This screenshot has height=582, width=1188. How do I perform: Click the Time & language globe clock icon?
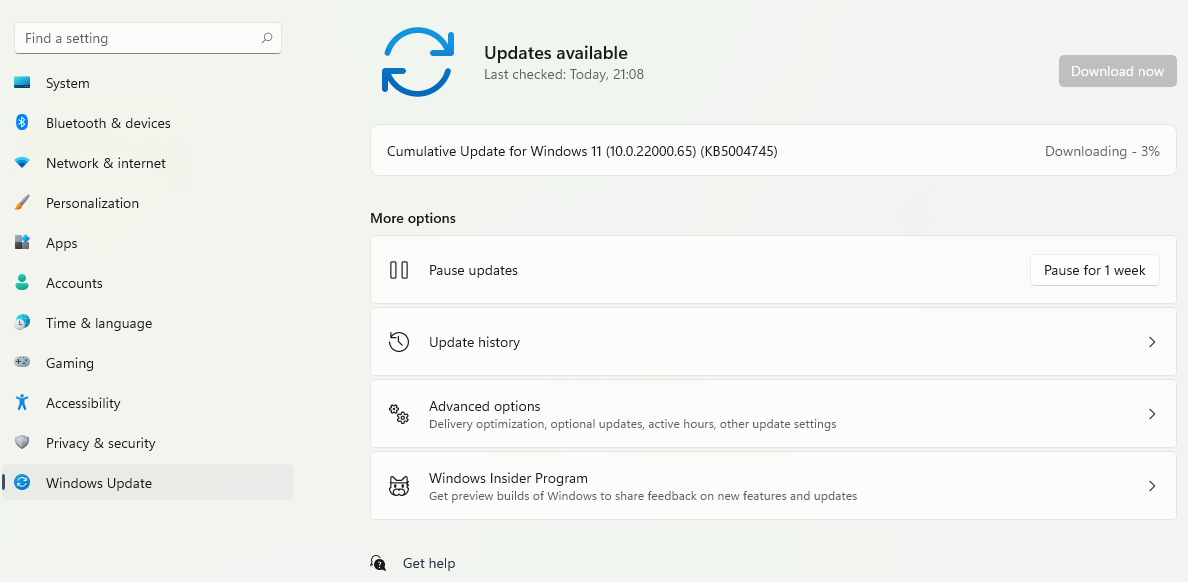22,322
